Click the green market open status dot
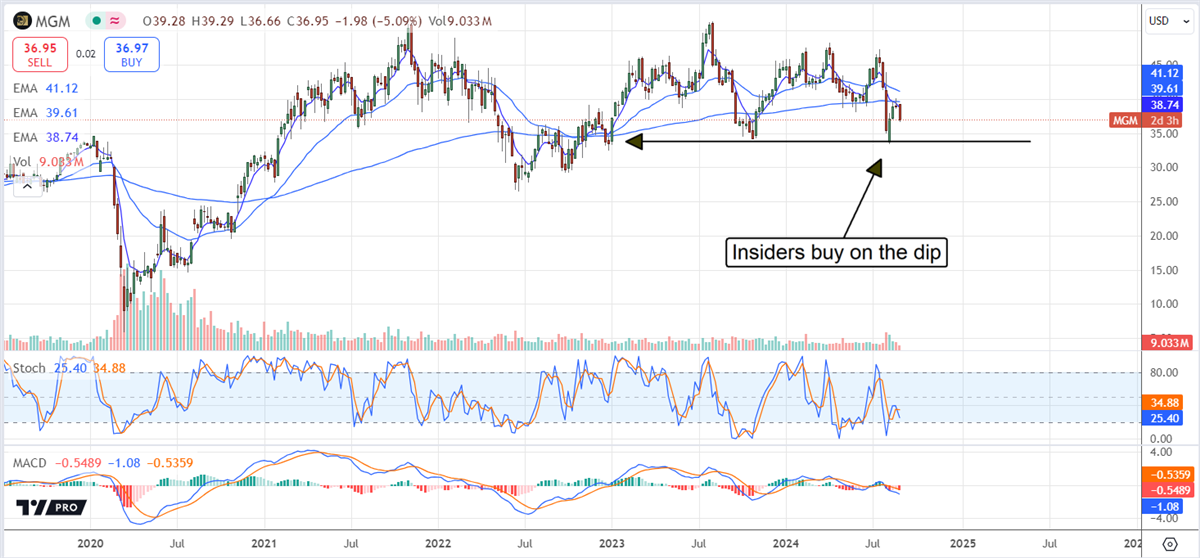This screenshot has width=1200, height=558. (95, 21)
